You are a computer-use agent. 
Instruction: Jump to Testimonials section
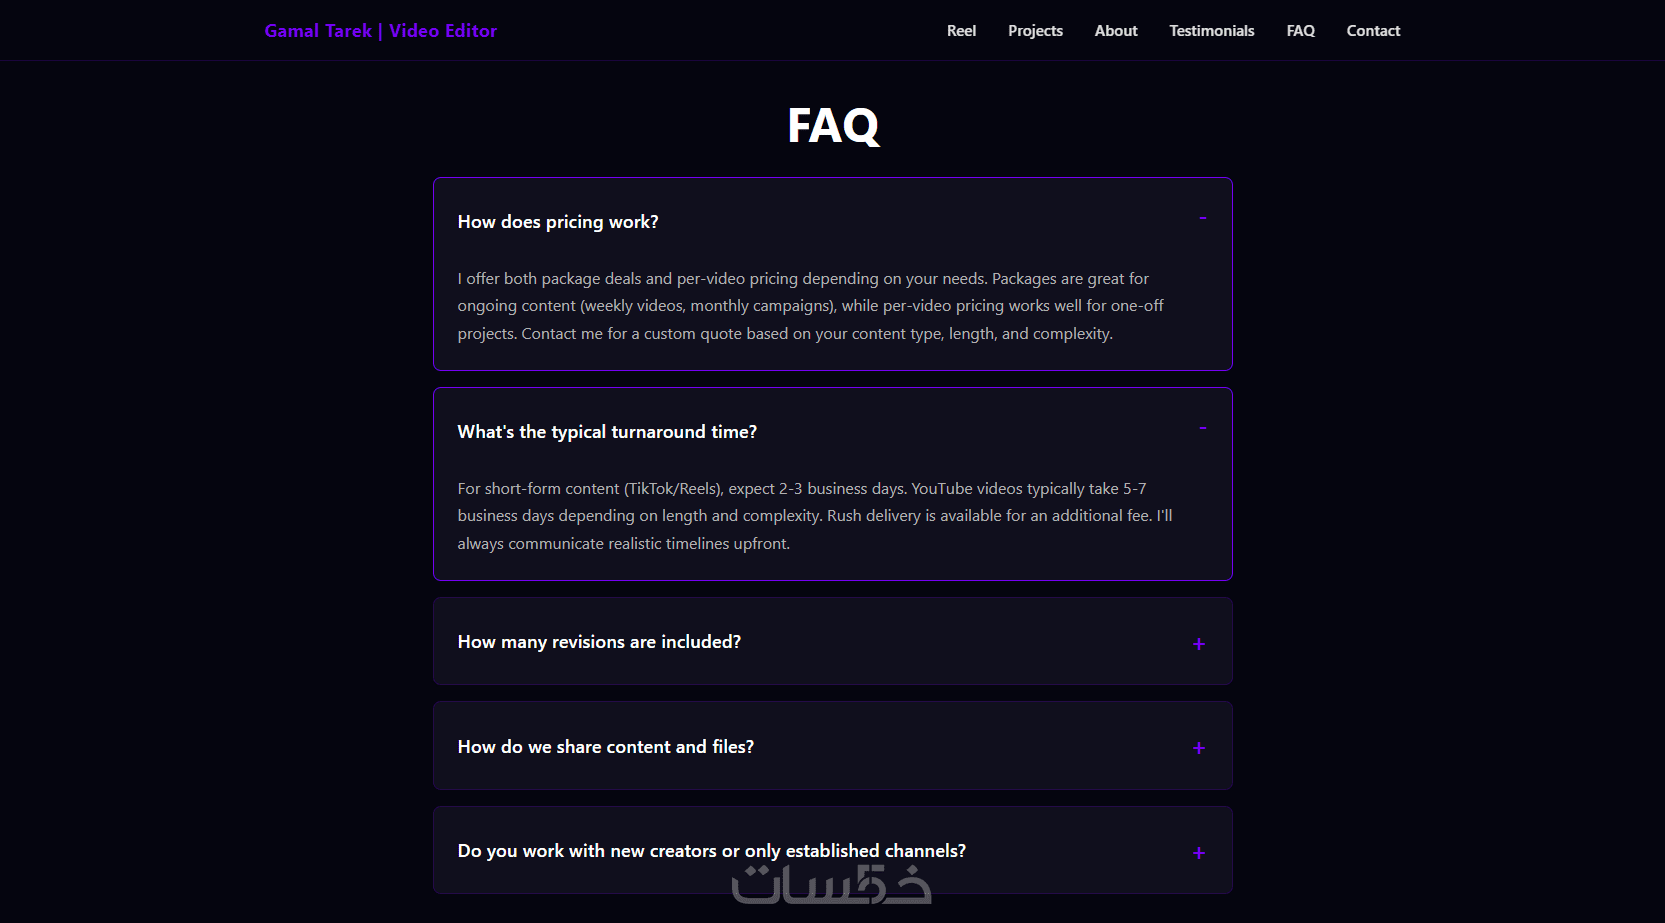[x=1211, y=31]
